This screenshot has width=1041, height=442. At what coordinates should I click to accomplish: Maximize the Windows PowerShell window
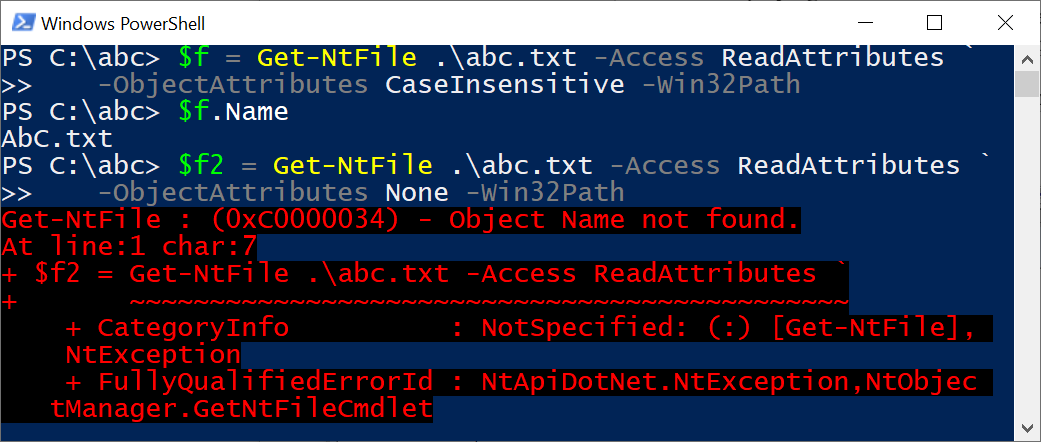click(x=934, y=23)
